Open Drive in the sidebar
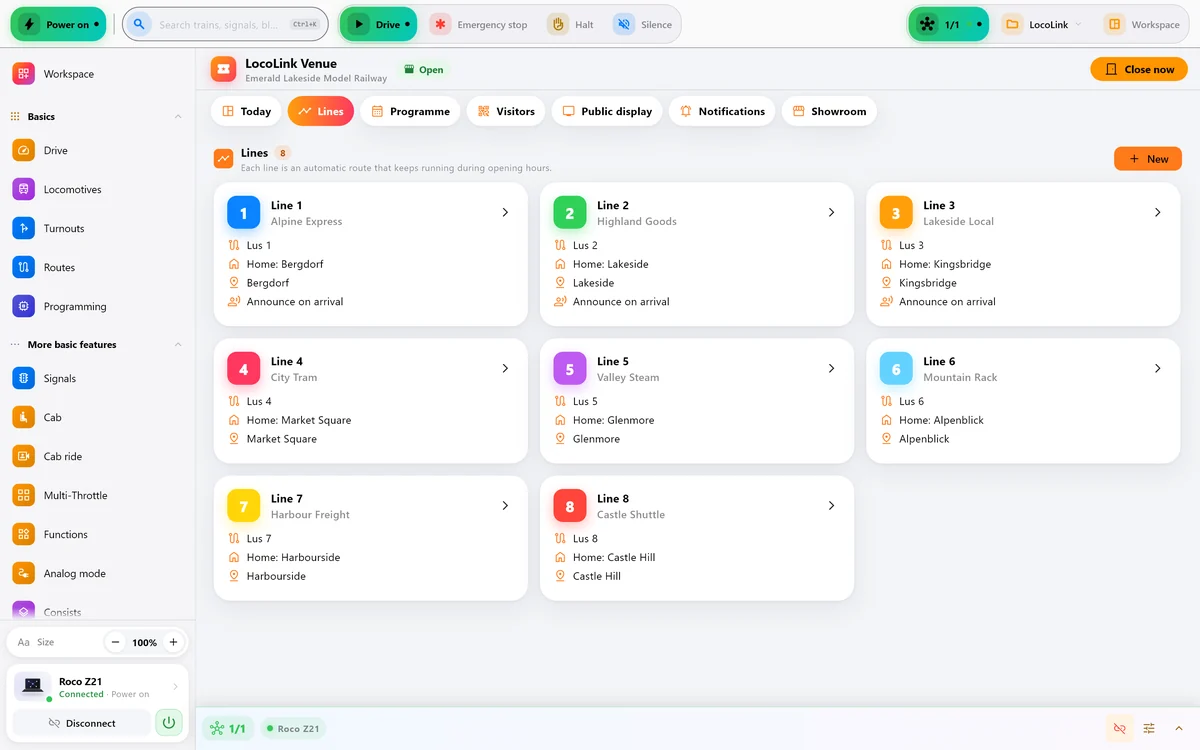This screenshot has width=1200, height=750. click(x=95, y=150)
